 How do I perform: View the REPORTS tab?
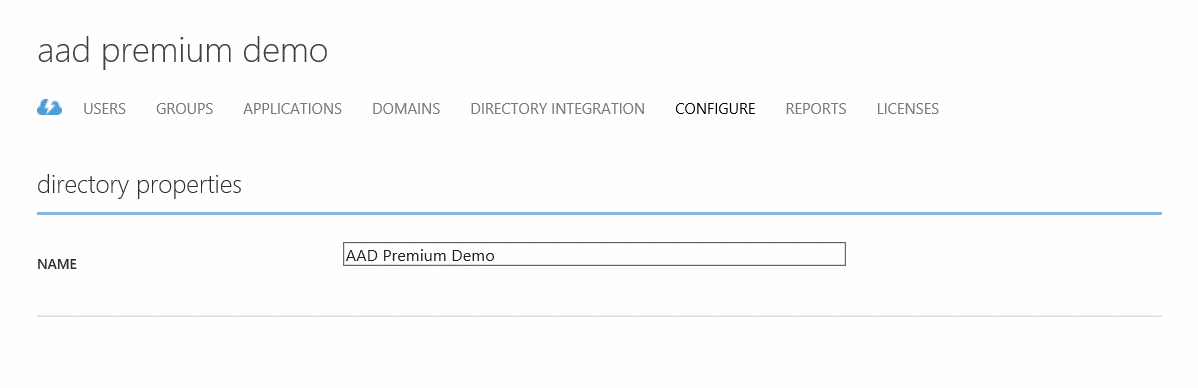coord(816,108)
